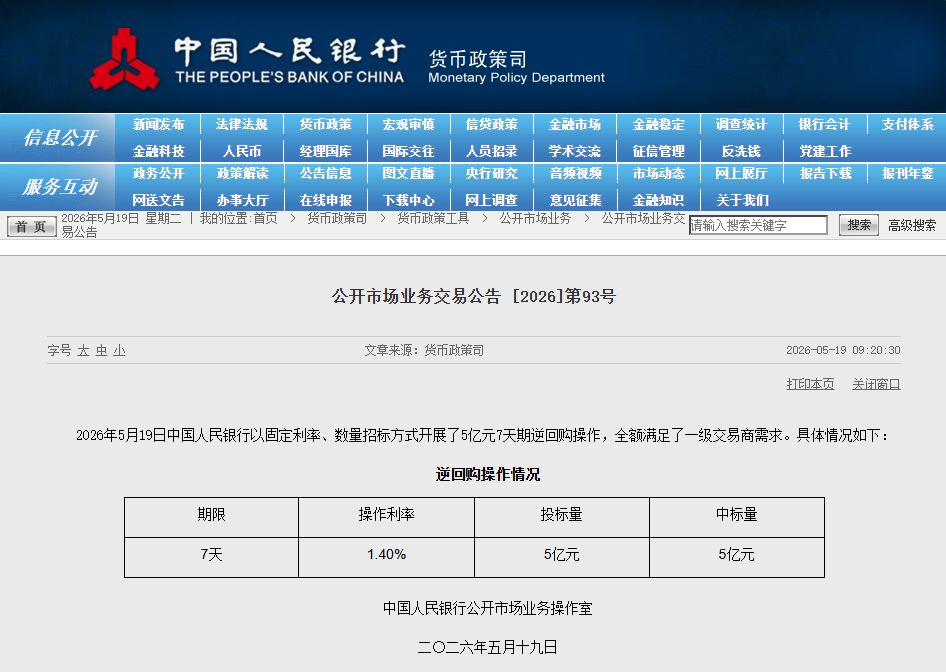The height and width of the screenshot is (672, 946).
Task: Open 经理国库 menu item
Action: pyautogui.click(x=325, y=151)
